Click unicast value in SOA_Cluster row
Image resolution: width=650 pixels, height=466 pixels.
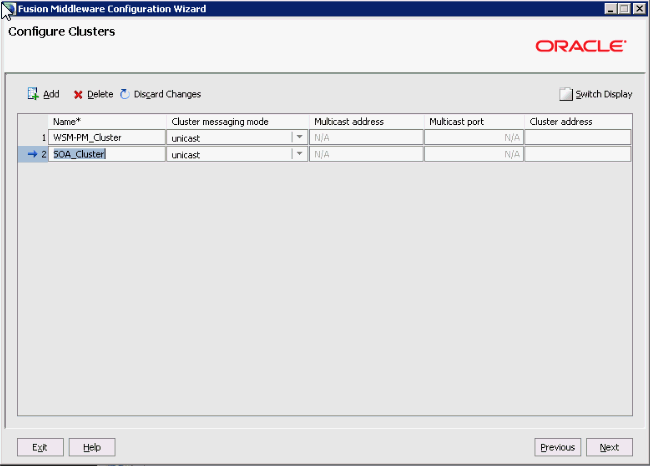186,155
